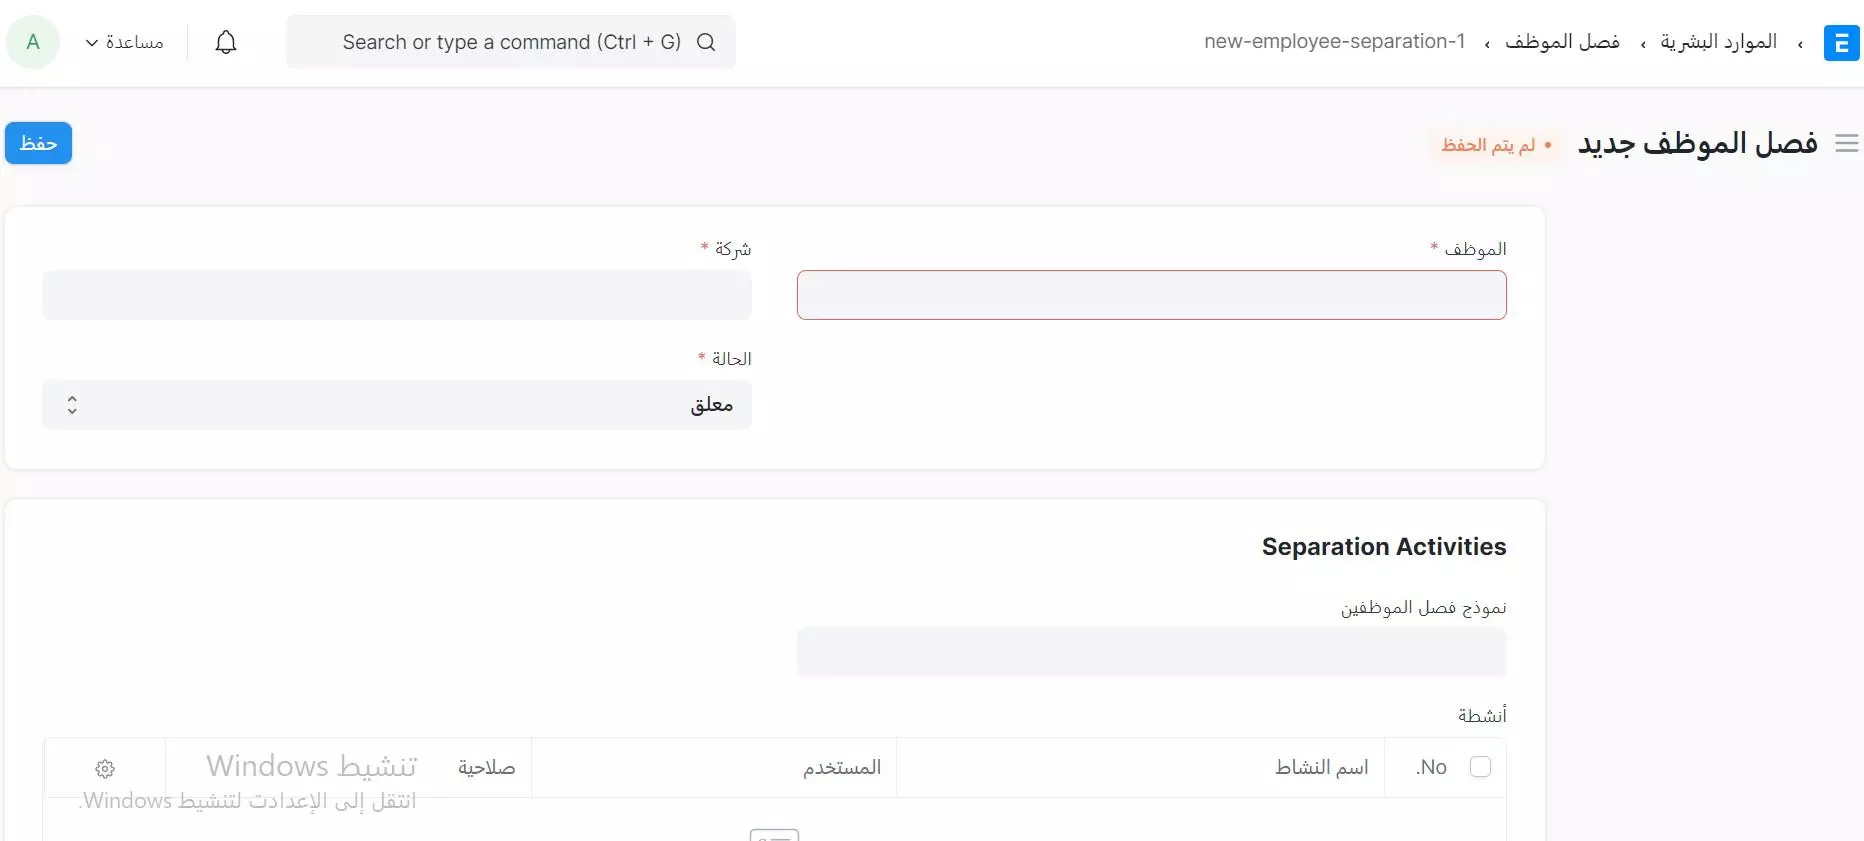Click the حفظ save button
This screenshot has width=1864, height=841.
point(38,143)
